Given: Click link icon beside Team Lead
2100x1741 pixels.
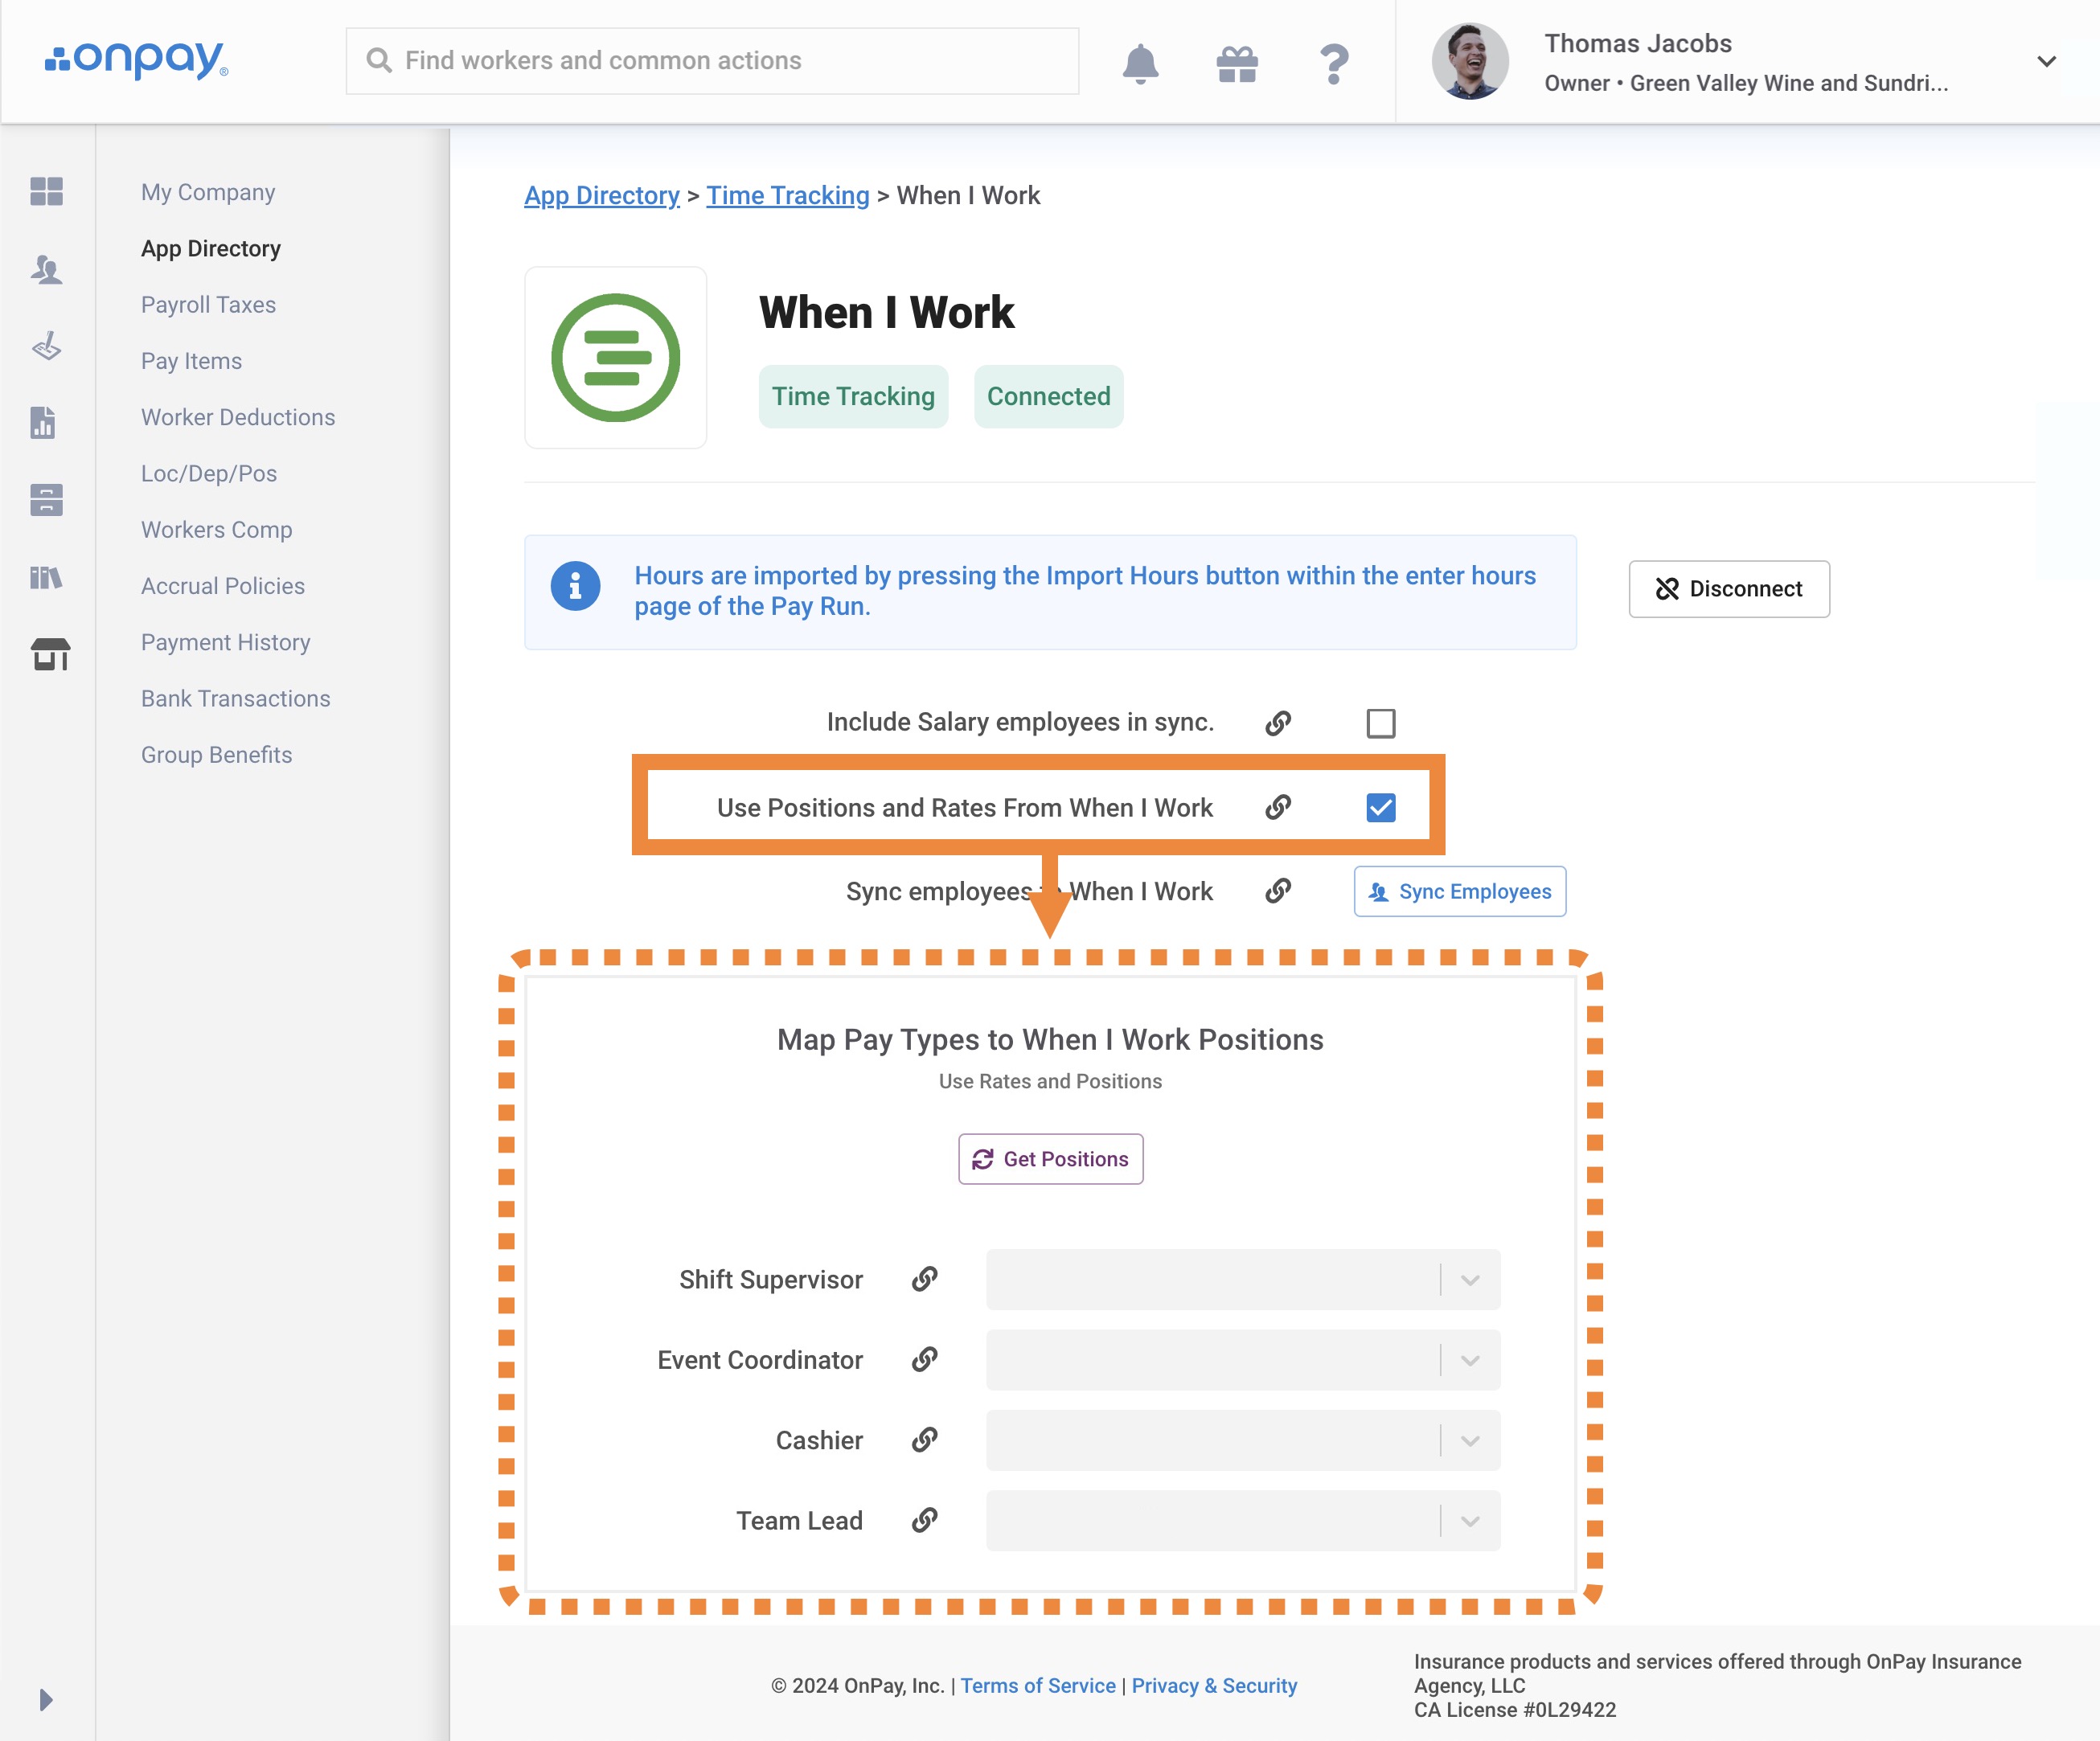Looking at the screenshot, I should click(925, 1520).
